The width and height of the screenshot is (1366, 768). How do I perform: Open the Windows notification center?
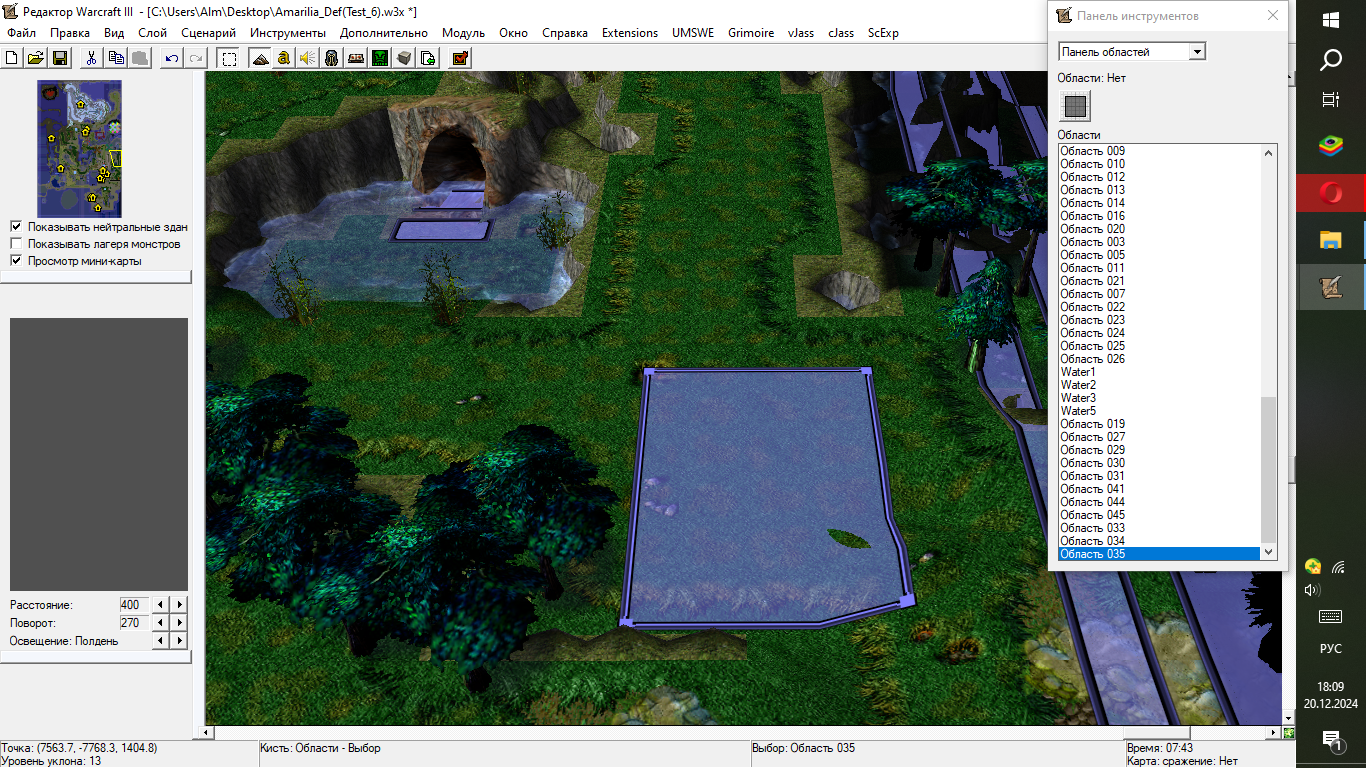click(1331, 740)
